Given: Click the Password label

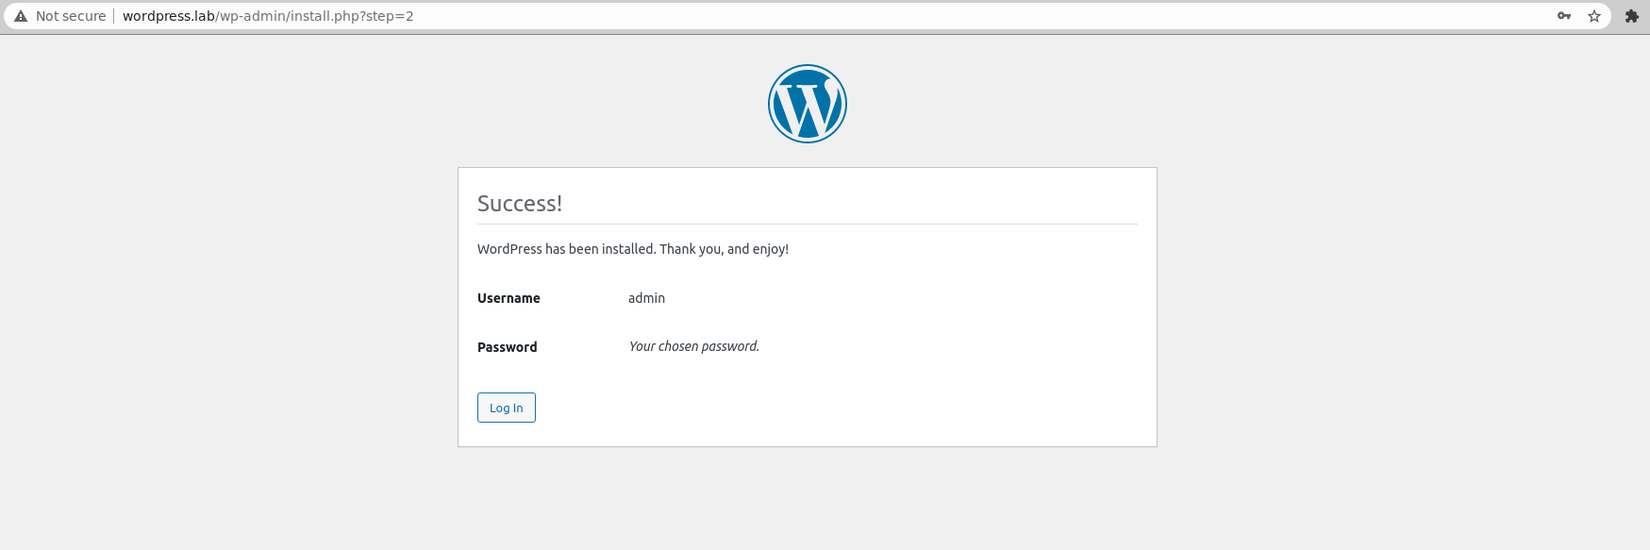Looking at the screenshot, I should coord(507,347).
